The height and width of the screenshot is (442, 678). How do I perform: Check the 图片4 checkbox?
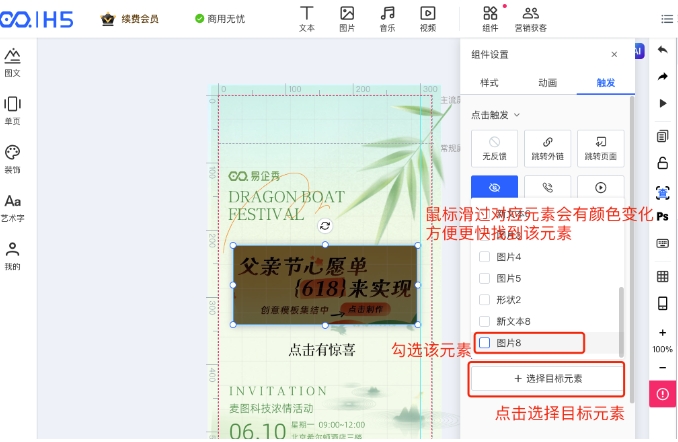pos(484,256)
